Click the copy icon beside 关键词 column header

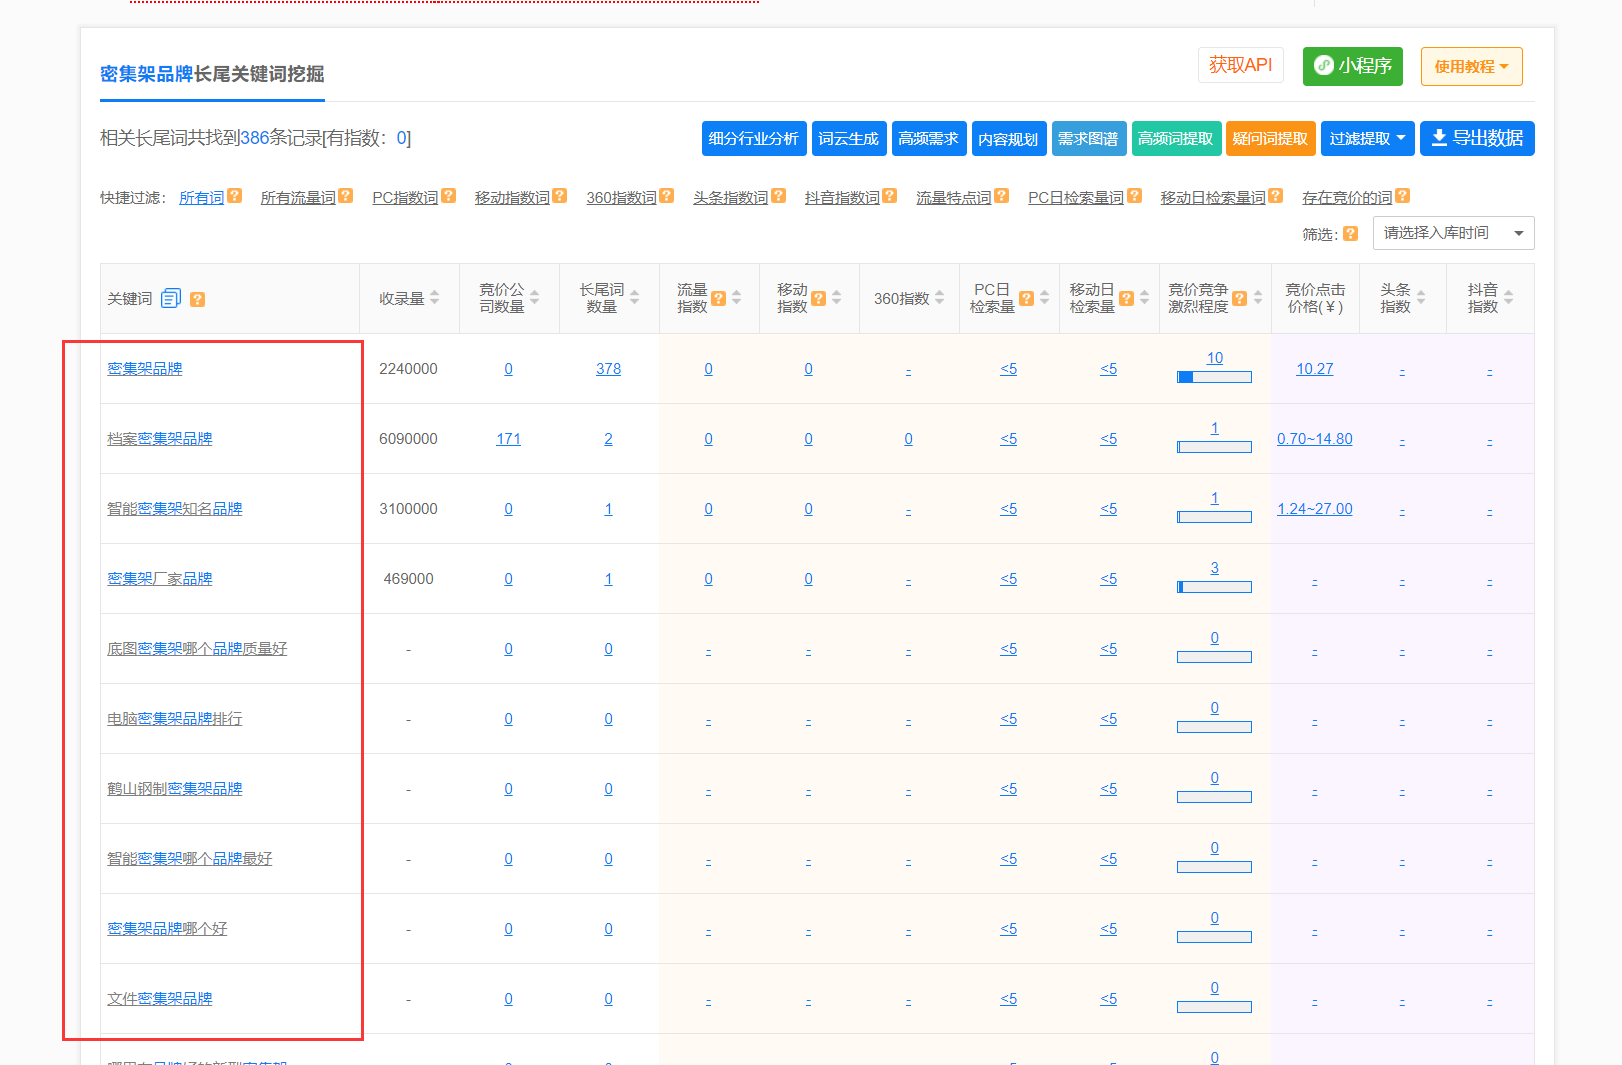click(x=172, y=298)
